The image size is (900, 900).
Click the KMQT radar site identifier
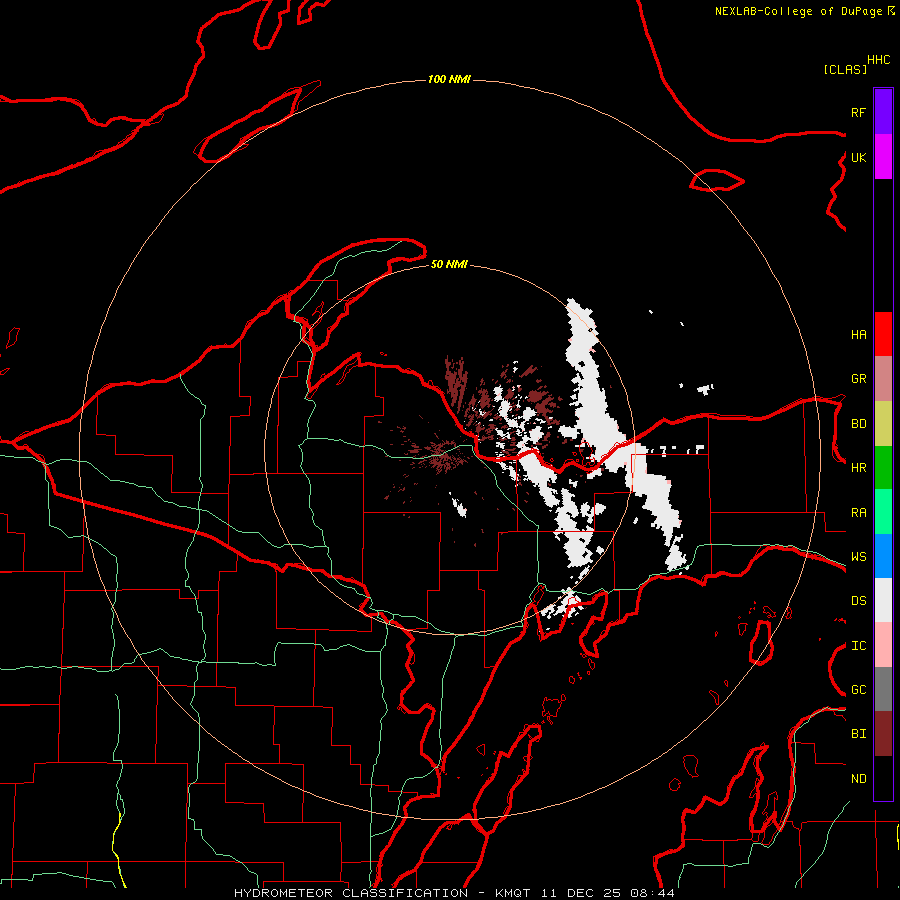(x=513, y=893)
